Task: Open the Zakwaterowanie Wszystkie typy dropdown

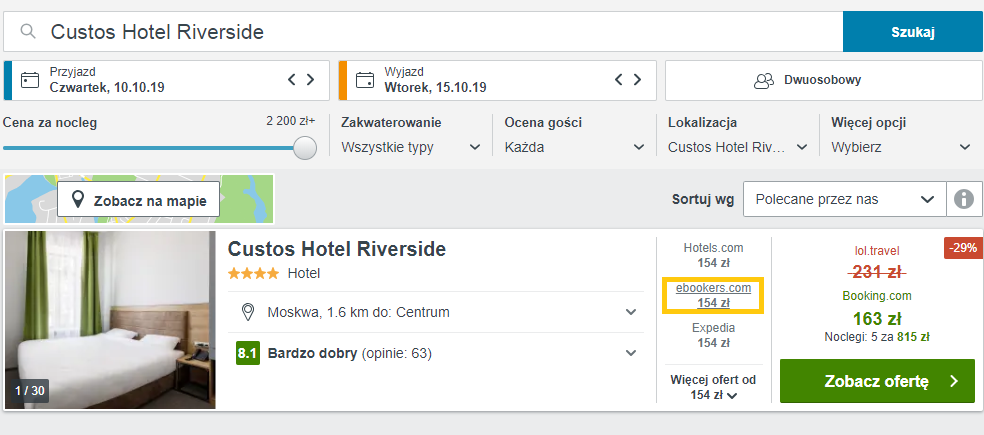Action: coord(411,148)
